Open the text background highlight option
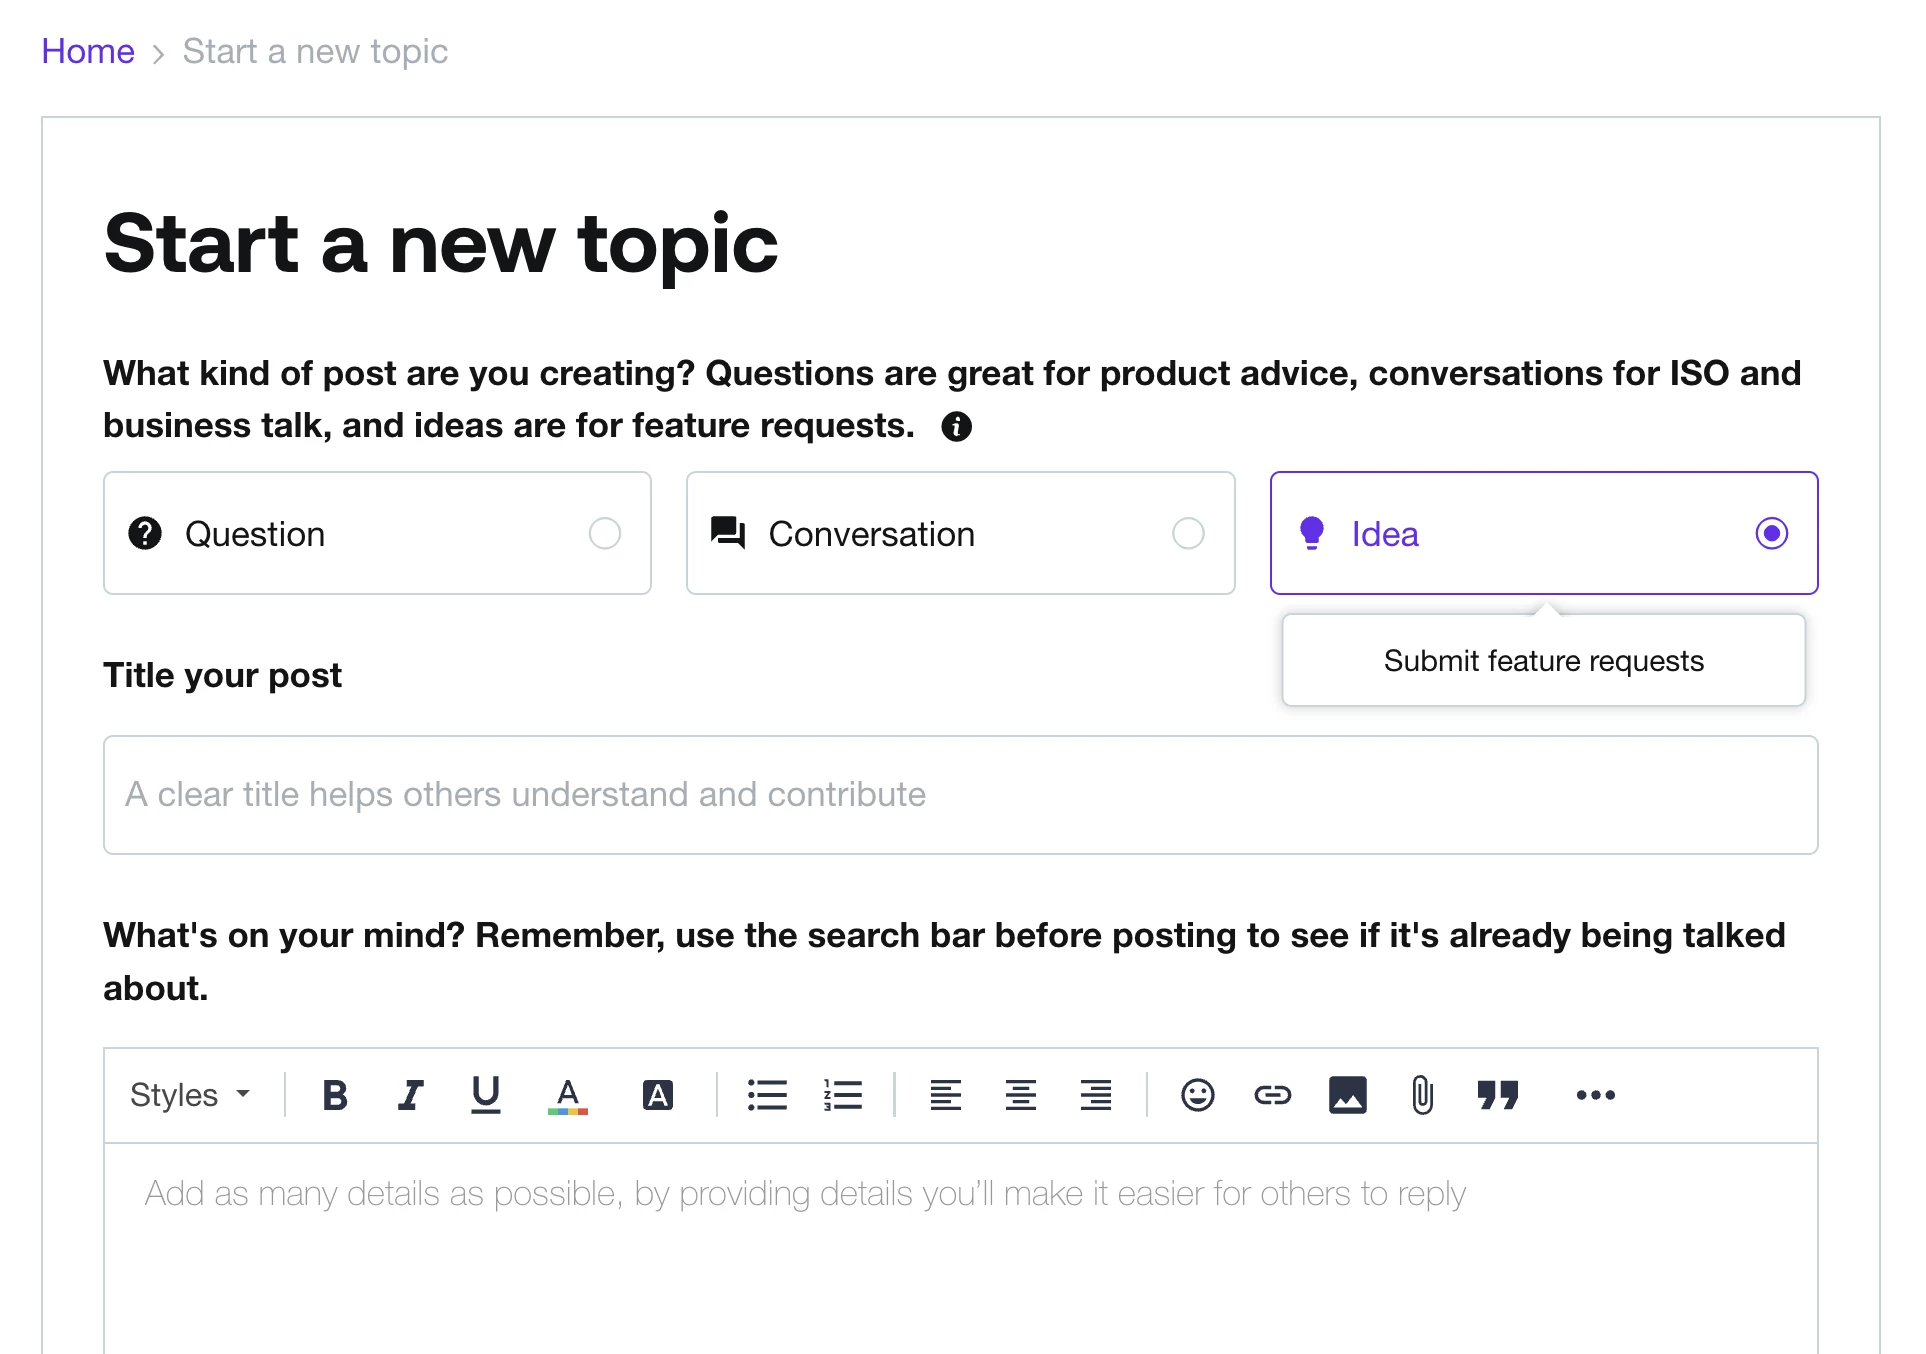Screen dimensions: 1926x1354 pos(657,1095)
